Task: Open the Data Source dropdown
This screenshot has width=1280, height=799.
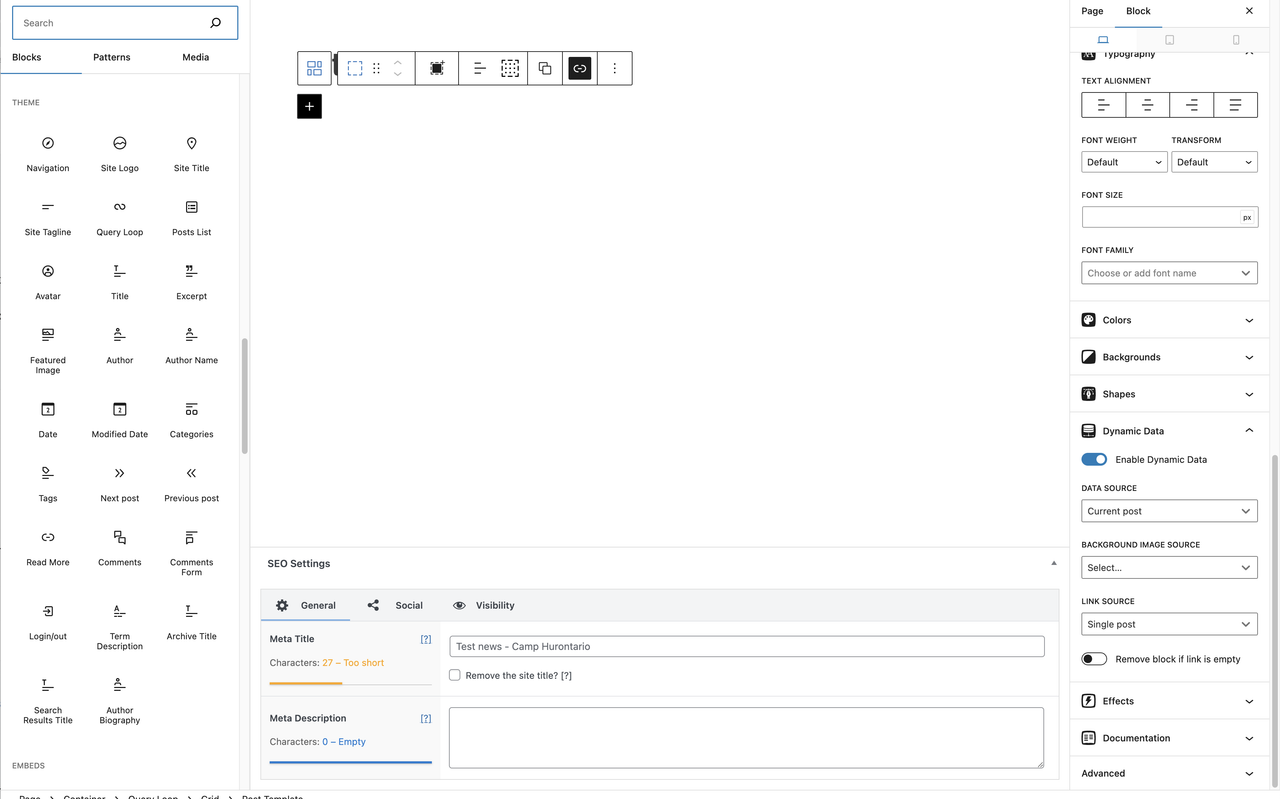Action: point(1170,511)
